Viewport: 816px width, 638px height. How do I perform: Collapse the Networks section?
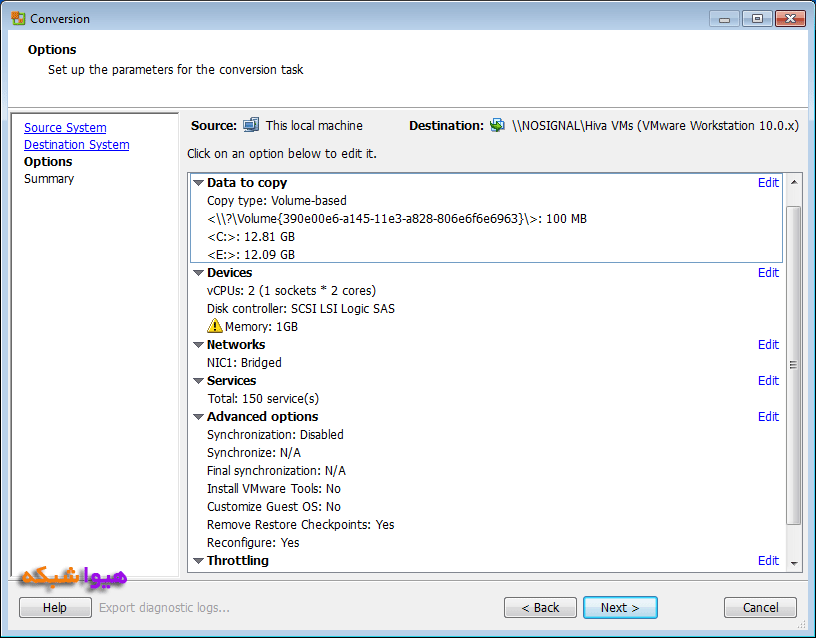pos(198,345)
